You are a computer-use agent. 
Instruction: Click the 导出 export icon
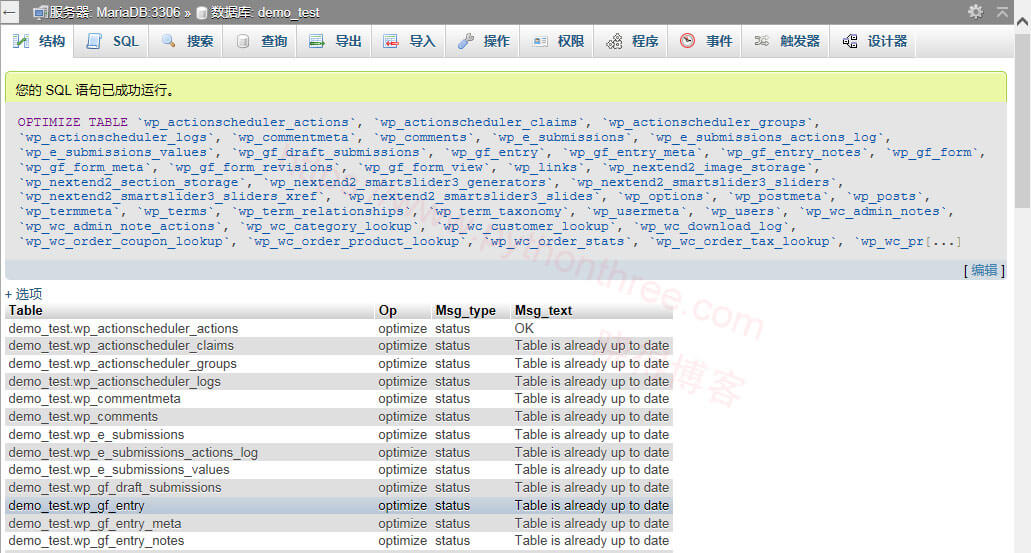(316, 41)
